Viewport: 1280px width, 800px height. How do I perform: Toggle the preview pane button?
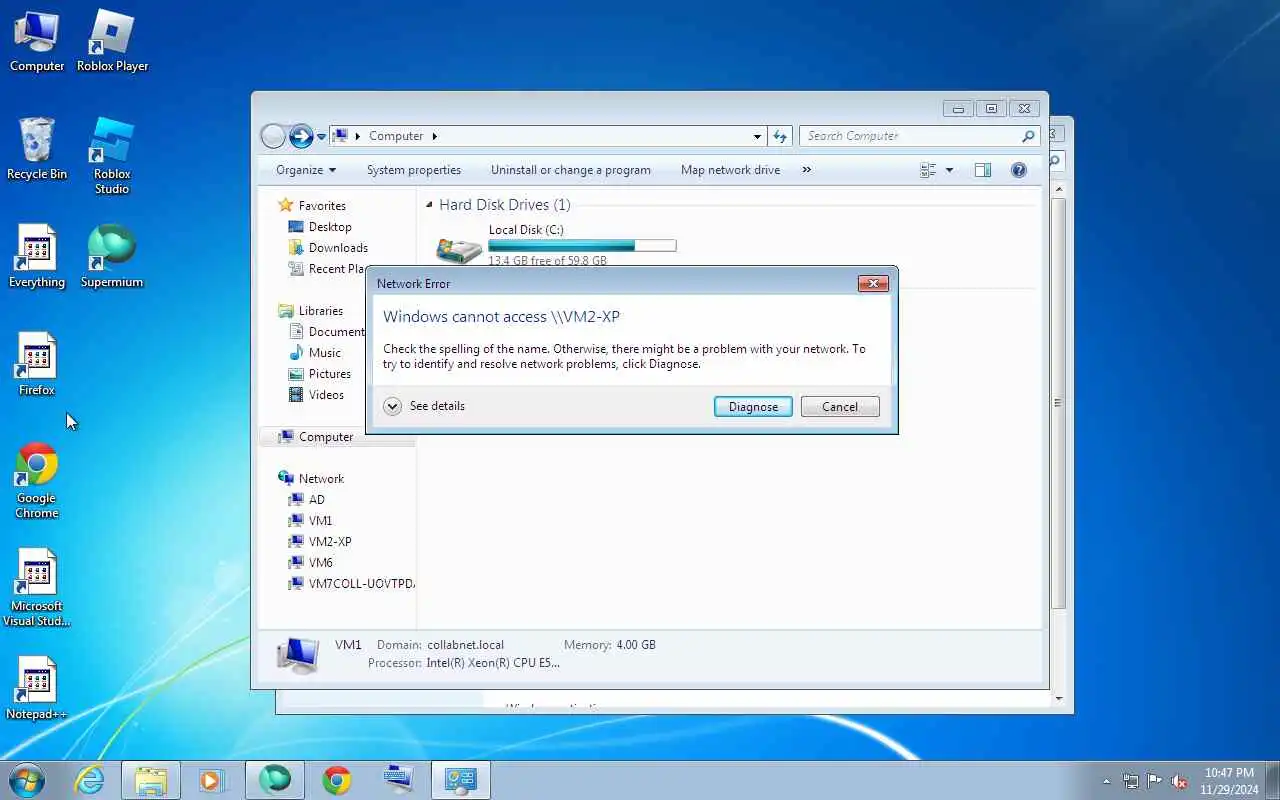pyautogui.click(x=983, y=170)
